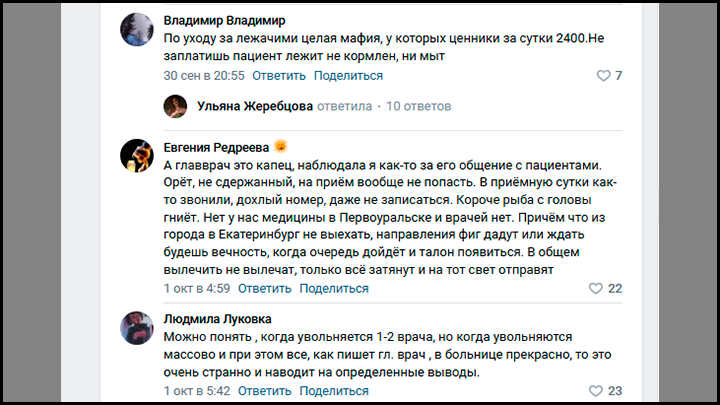The image size is (720, 405).
Task: Open the 1 окт в 4:59 timestamp
Action: coord(196,288)
